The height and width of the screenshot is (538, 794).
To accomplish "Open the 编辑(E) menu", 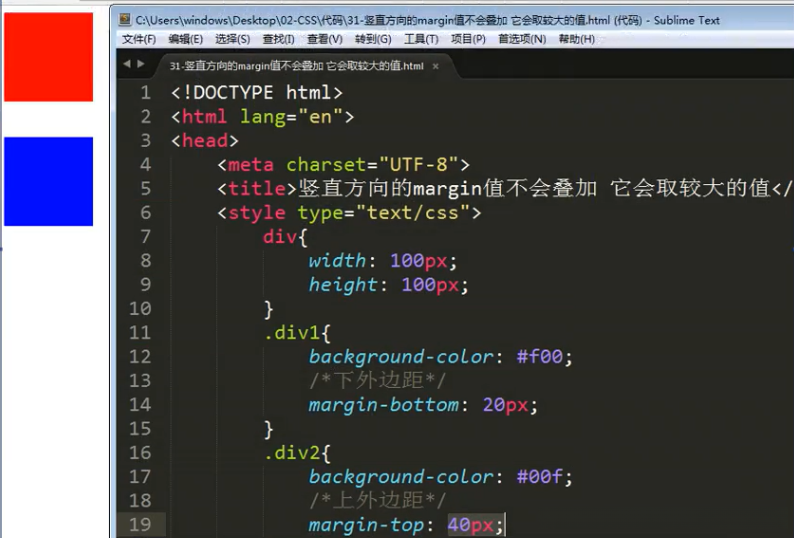I will (185, 39).
